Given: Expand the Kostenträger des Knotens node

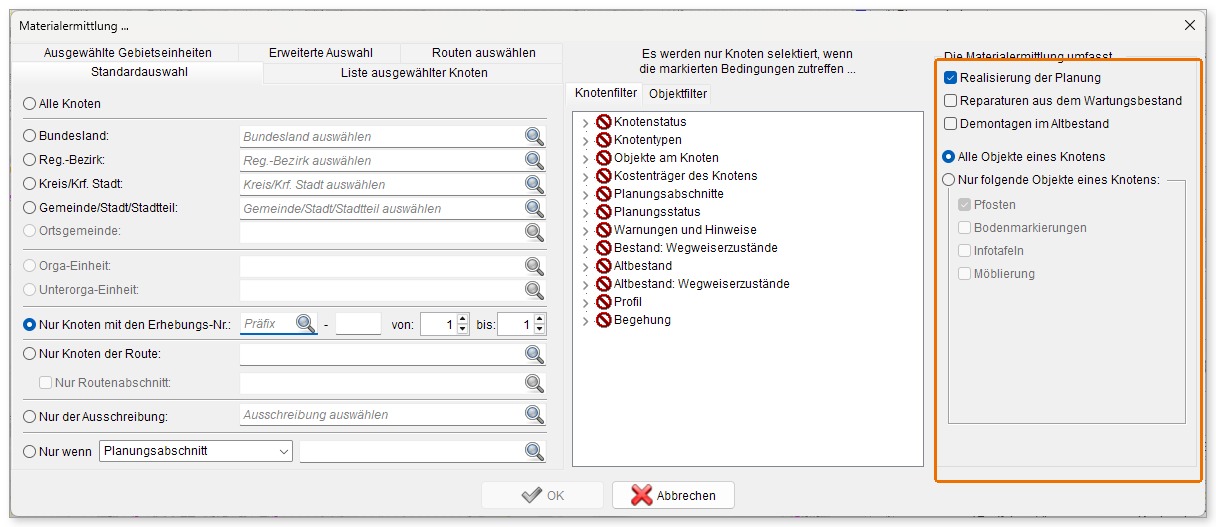Looking at the screenshot, I should click(586, 177).
